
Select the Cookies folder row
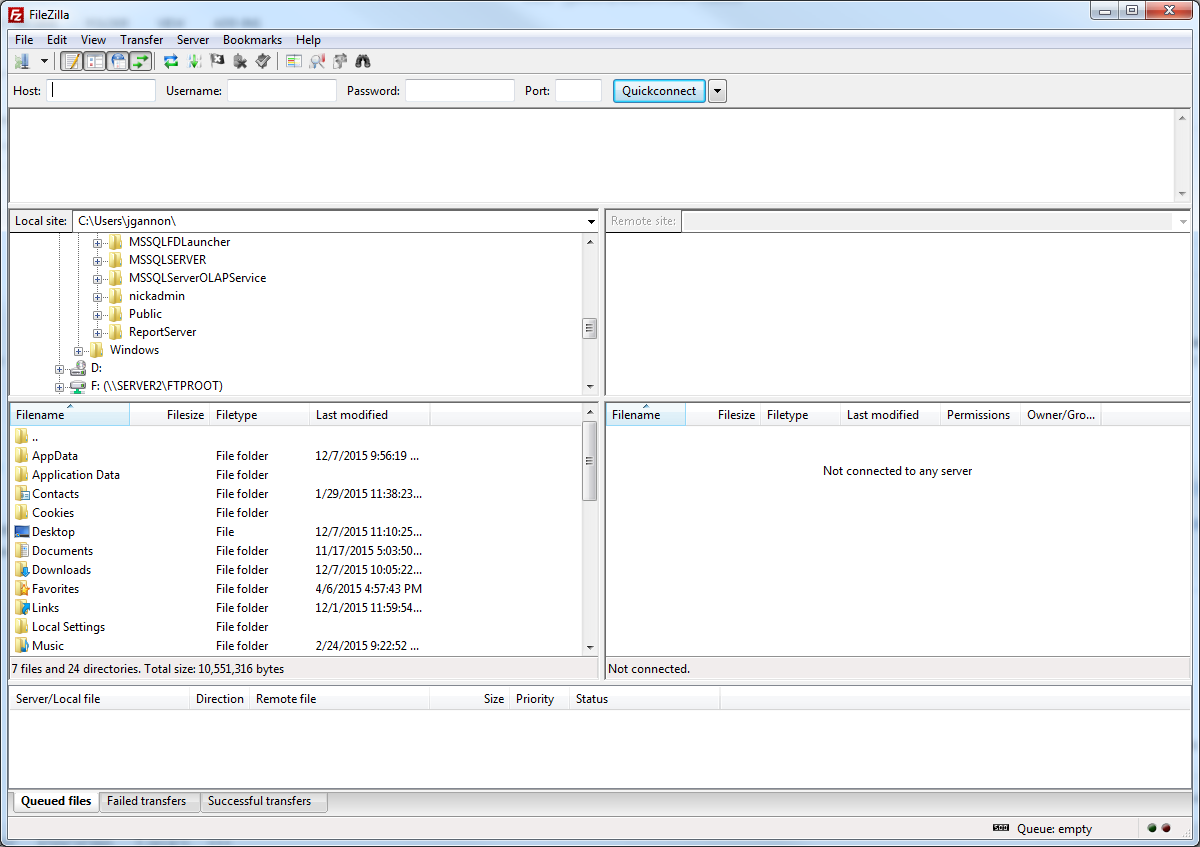pyautogui.click(x=295, y=513)
